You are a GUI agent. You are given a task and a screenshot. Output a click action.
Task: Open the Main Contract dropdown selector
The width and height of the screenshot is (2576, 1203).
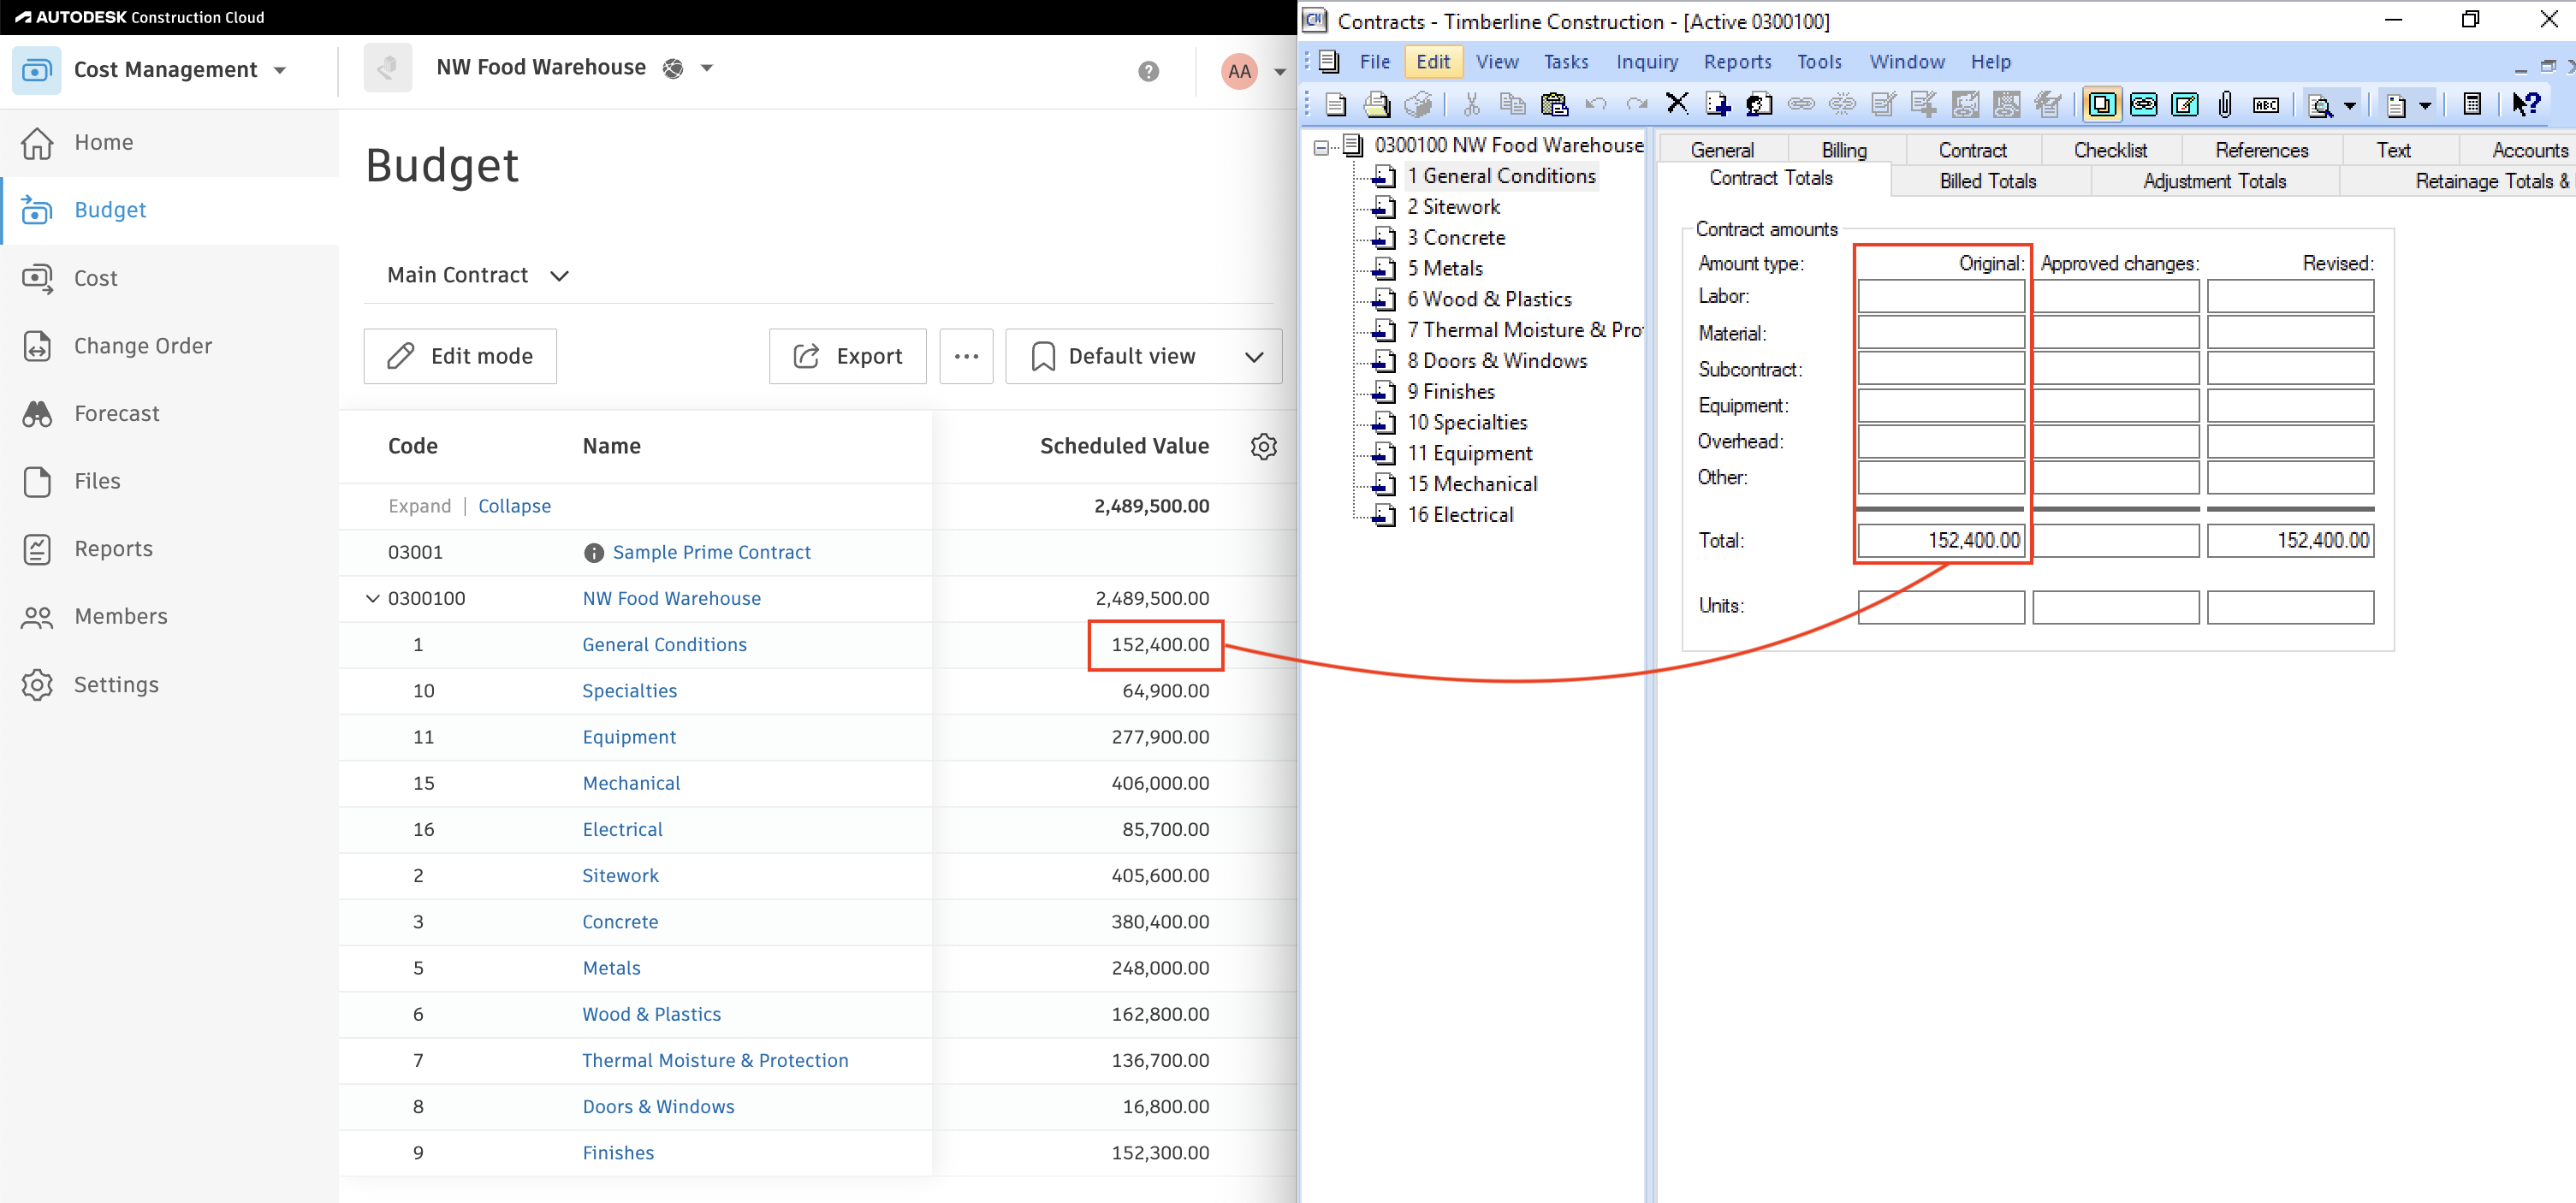[475, 275]
